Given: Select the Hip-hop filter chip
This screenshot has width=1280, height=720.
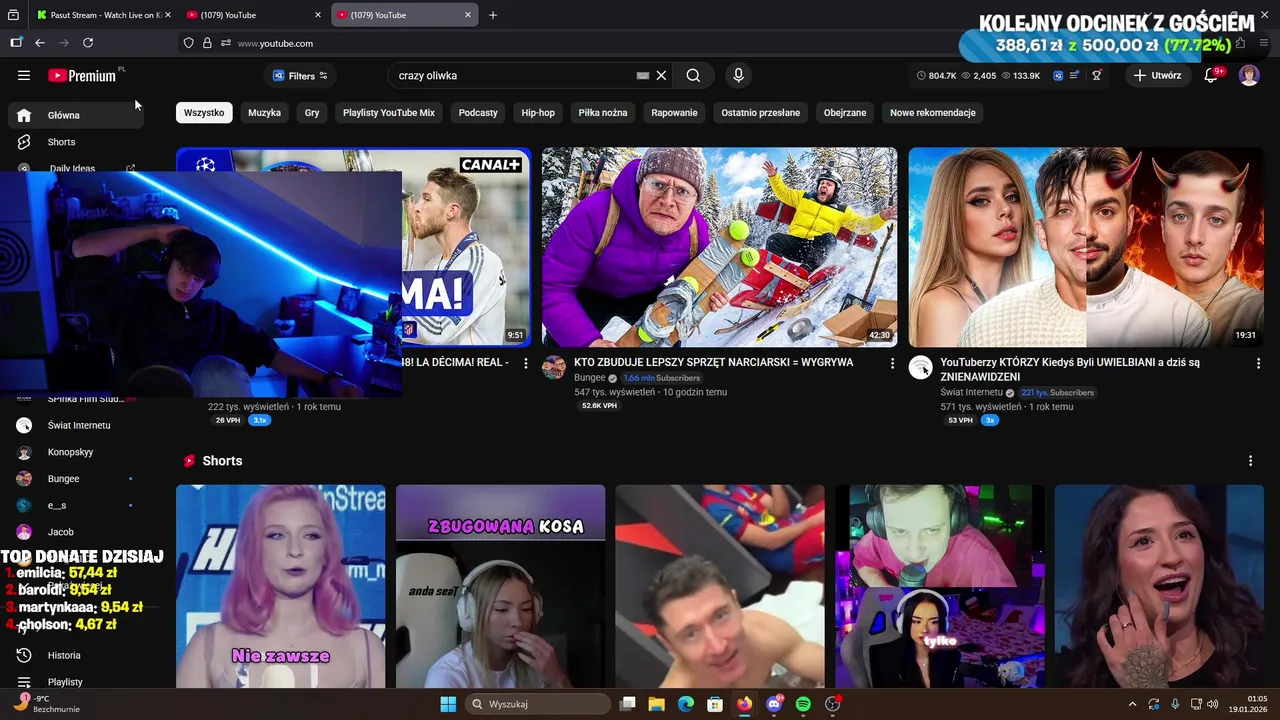Looking at the screenshot, I should tap(538, 113).
